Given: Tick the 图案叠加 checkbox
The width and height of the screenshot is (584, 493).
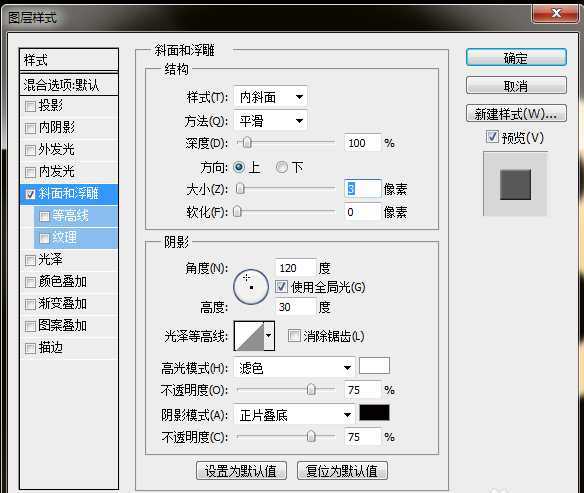Looking at the screenshot, I should [x=30, y=326].
